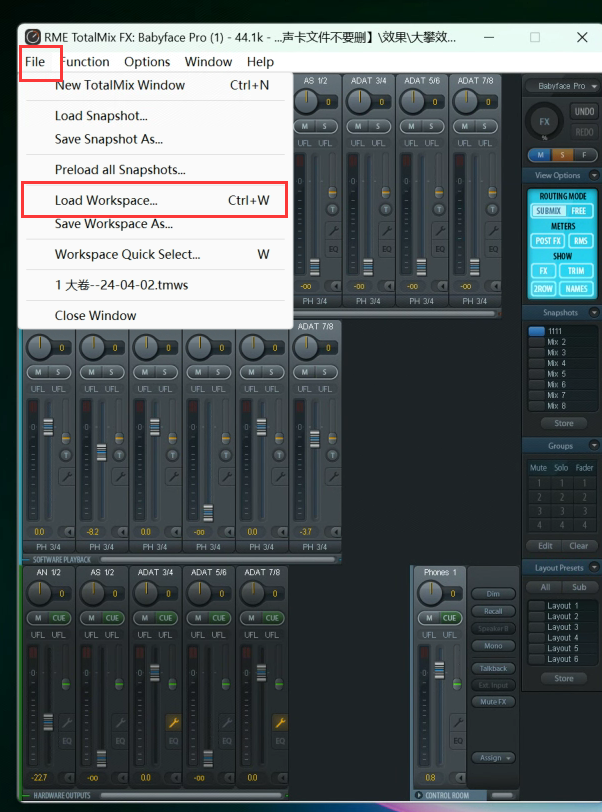Mute hardware output AN 1/2

pos(38,618)
